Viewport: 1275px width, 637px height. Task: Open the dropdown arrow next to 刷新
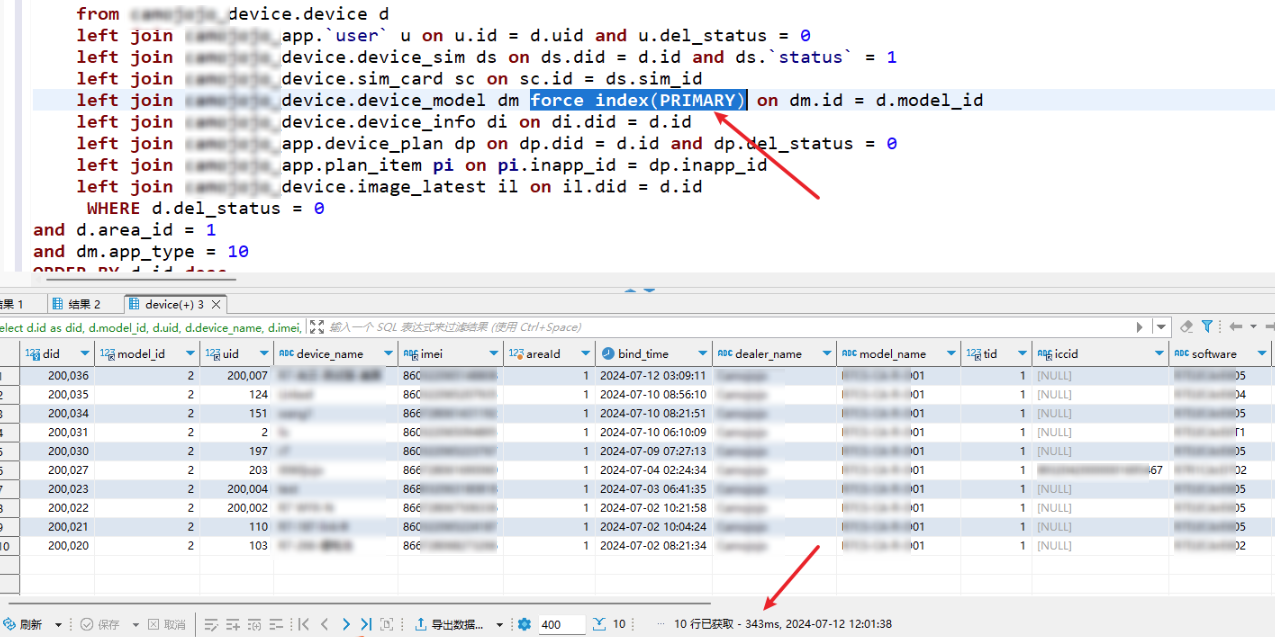tap(58, 624)
